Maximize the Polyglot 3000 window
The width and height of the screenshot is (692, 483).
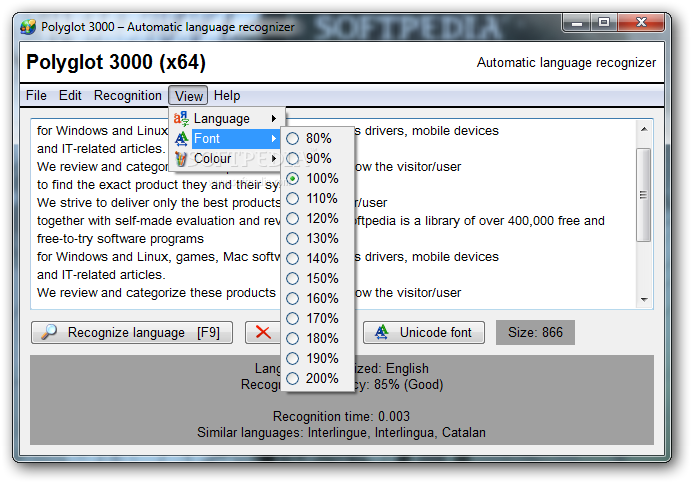click(604, 23)
